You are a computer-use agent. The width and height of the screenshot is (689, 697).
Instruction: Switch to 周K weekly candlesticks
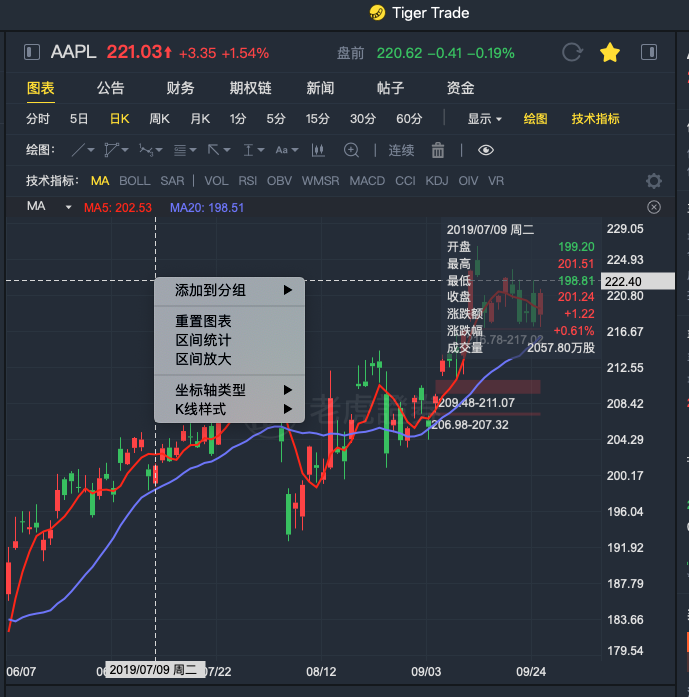(x=160, y=119)
